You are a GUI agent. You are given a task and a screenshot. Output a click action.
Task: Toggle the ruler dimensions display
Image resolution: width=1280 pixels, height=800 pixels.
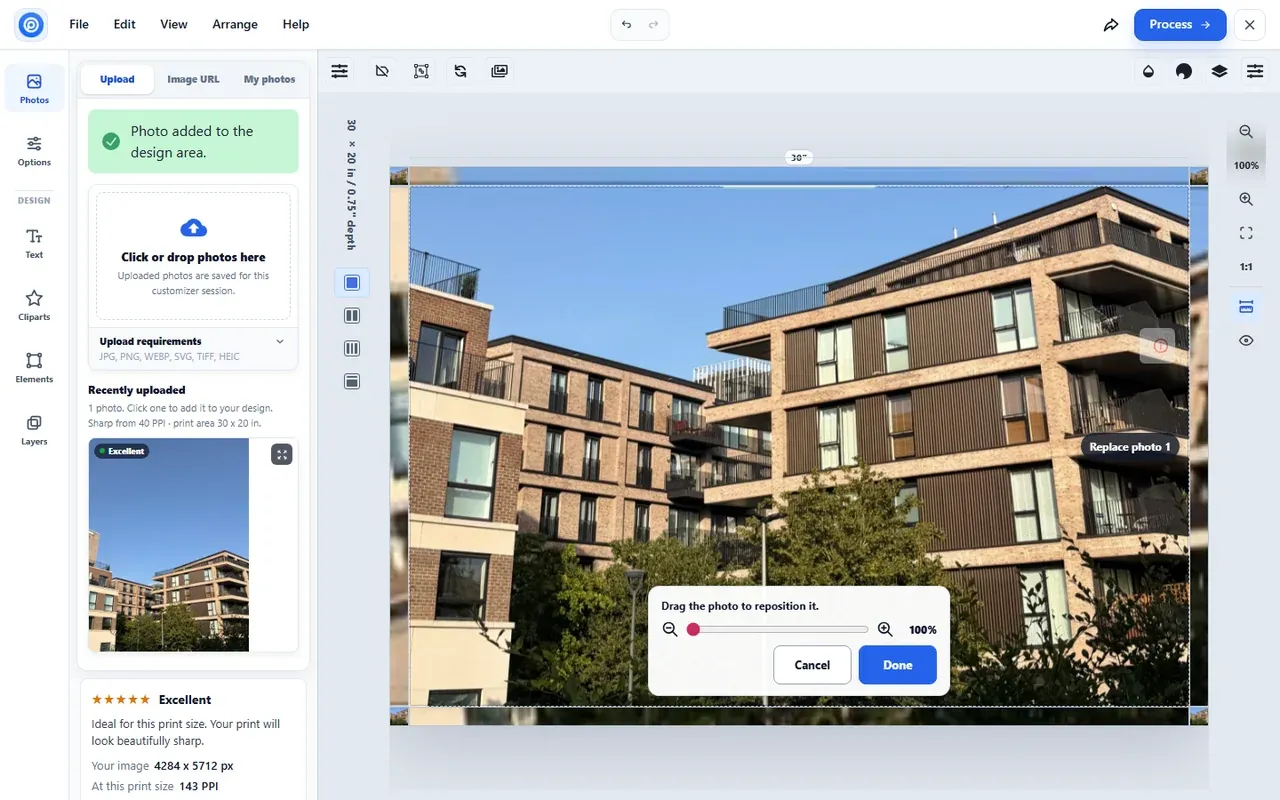pyautogui.click(x=1246, y=306)
